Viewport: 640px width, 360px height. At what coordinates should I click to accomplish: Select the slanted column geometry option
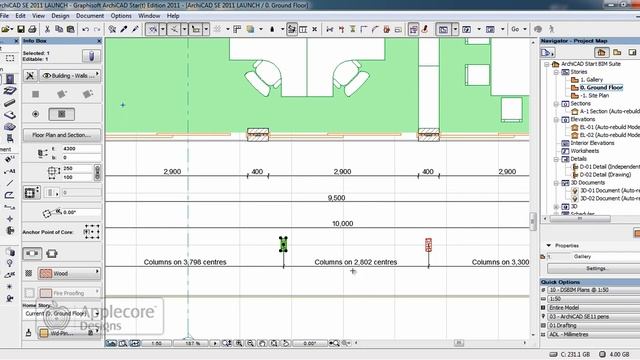pyautogui.click(x=62, y=94)
